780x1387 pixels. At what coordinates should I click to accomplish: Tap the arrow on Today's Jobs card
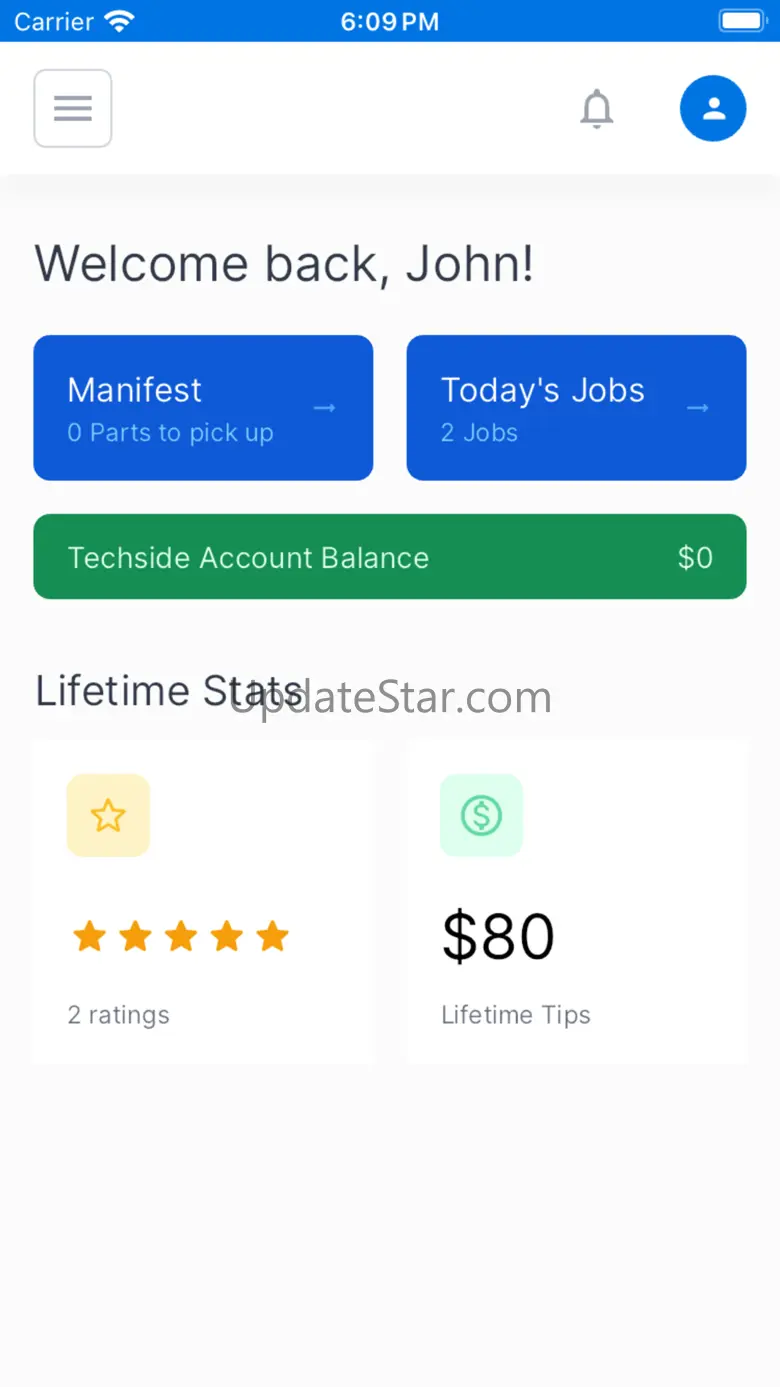[x=698, y=408]
